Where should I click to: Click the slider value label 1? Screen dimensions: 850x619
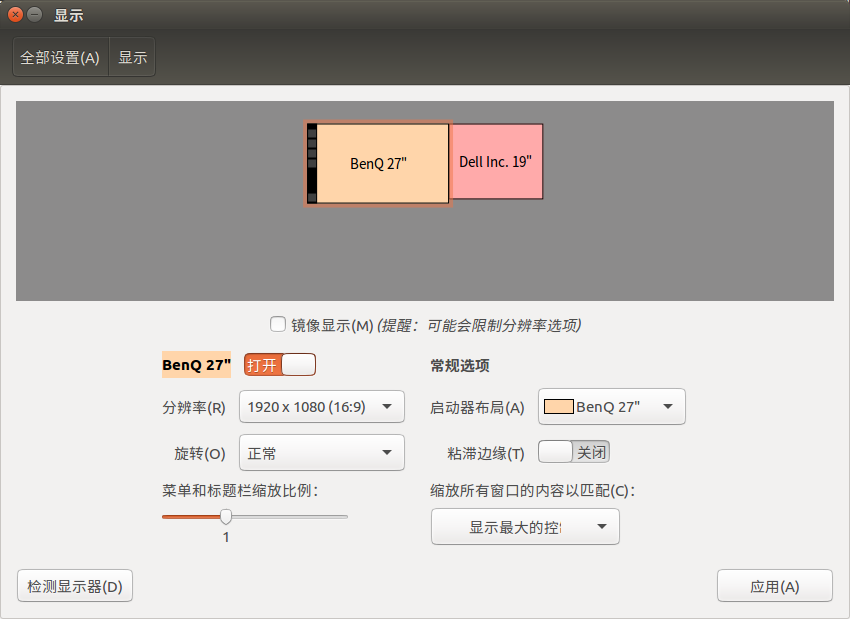[226, 537]
